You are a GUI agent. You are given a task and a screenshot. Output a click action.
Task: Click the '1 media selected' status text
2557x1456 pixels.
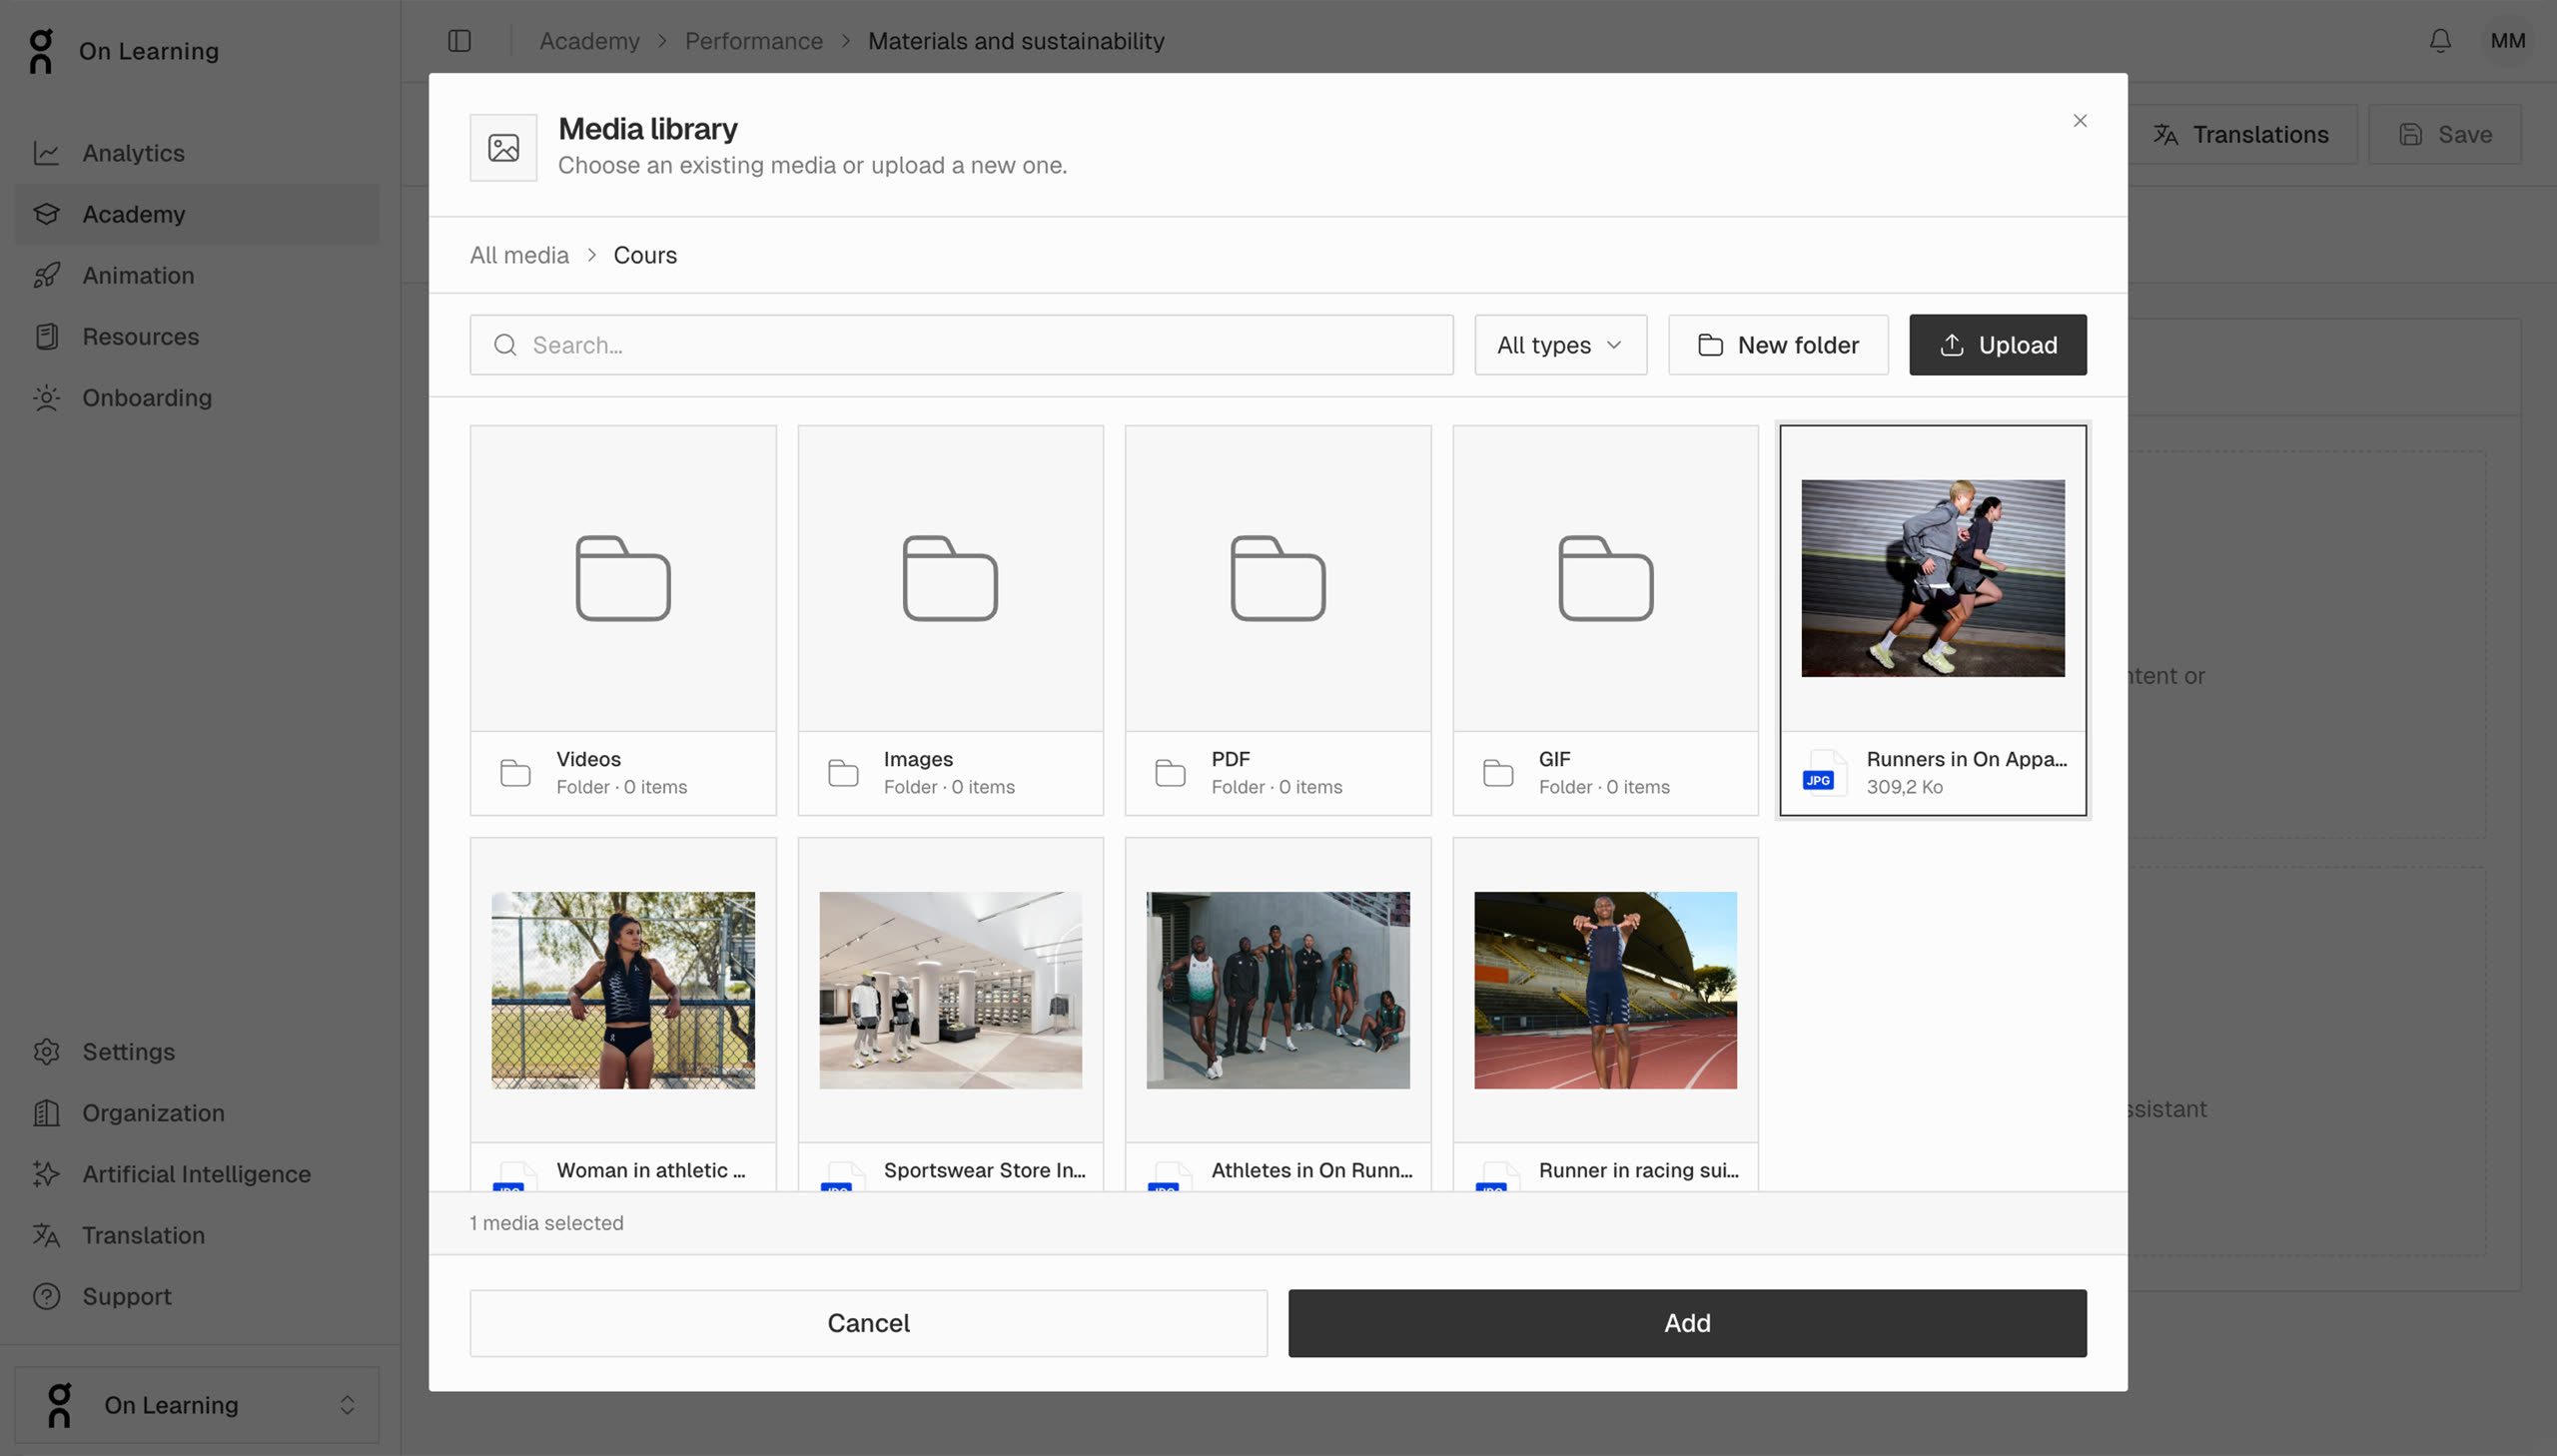[546, 1223]
